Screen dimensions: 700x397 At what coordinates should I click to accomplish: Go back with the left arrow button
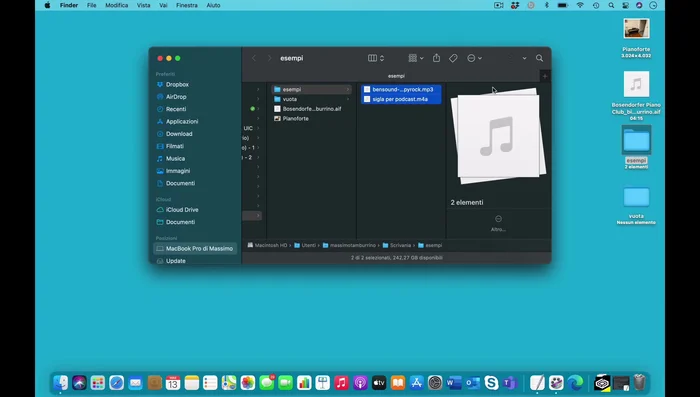click(254, 58)
